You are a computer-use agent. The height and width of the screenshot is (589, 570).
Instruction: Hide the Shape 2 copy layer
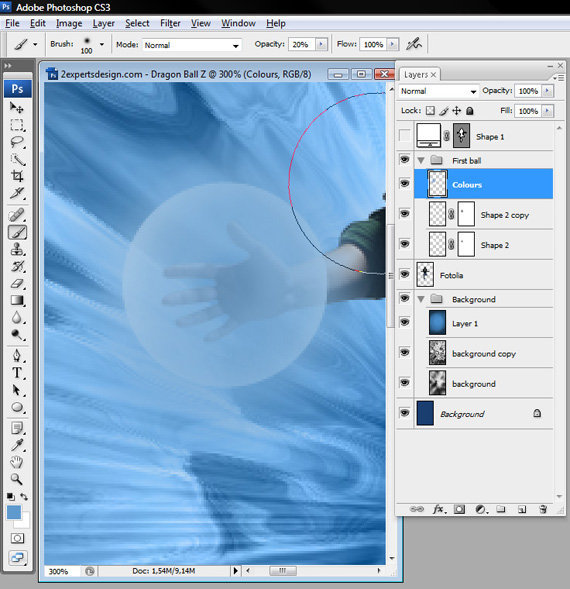[x=404, y=214]
